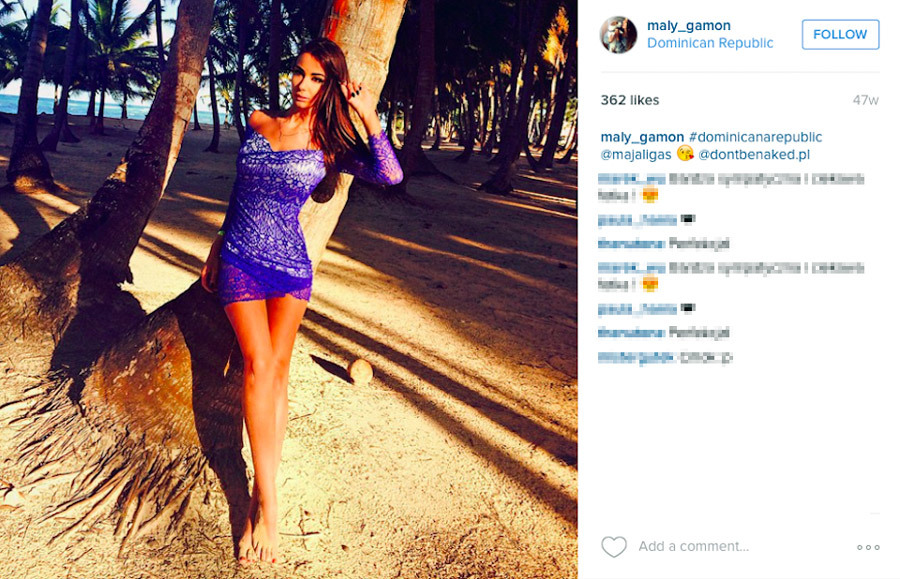Open the three-dot more options menu

point(868,547)
